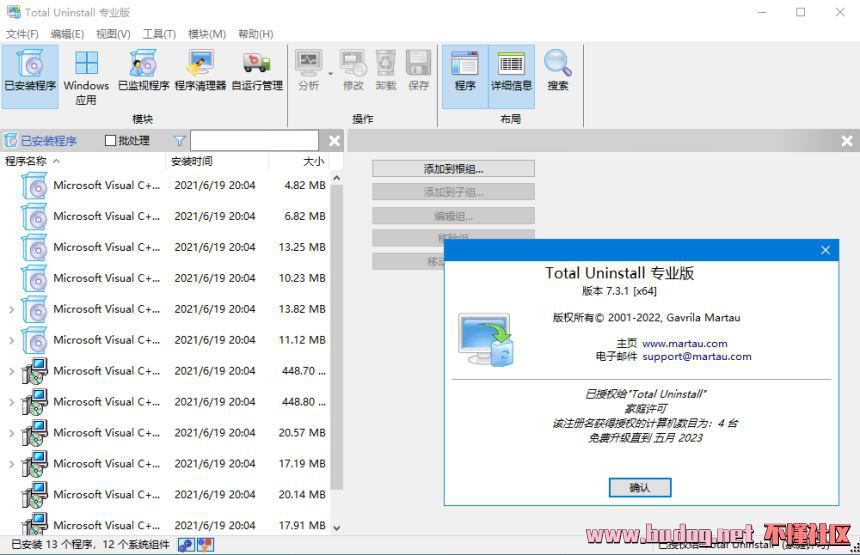Switch to 程序 layout view
860x555 pixels.
click(465, 76)
